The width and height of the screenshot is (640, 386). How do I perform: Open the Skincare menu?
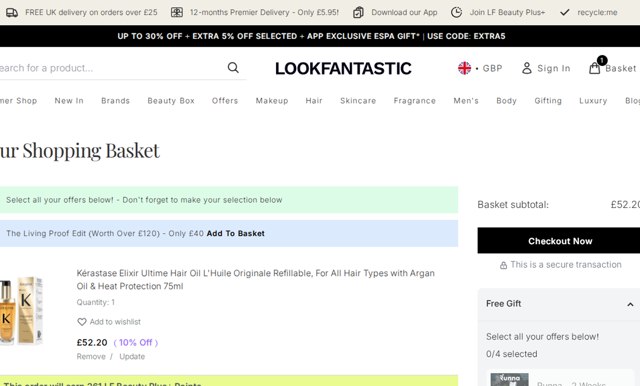358,101
